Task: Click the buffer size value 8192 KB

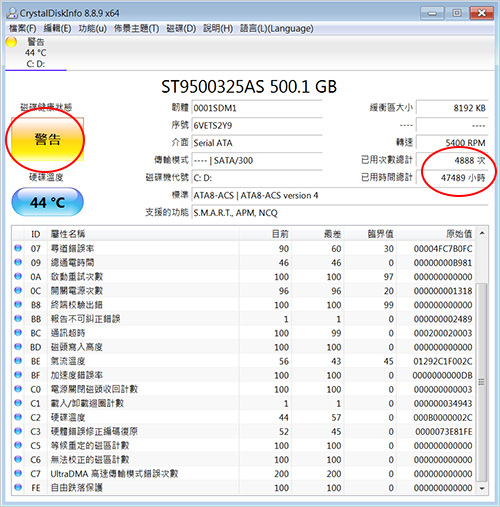Action: [x=452, y=108]
